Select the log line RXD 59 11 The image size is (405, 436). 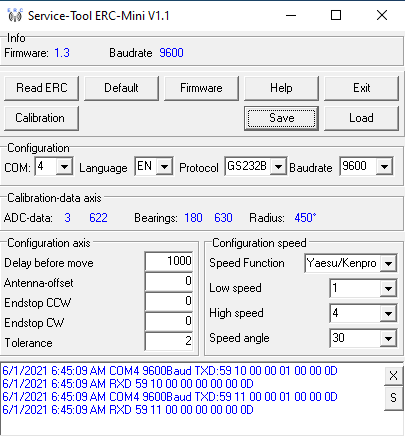(128, 410)
